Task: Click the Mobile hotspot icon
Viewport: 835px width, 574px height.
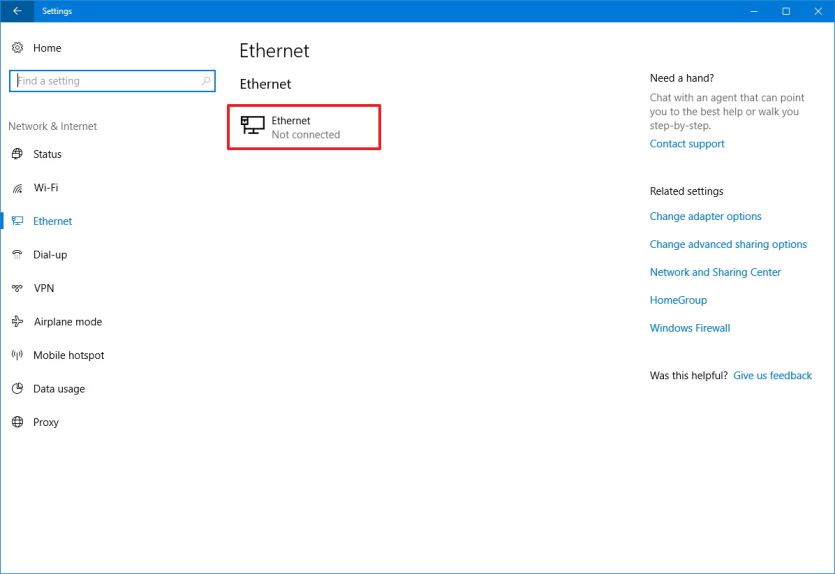Action: click(17, 355)
